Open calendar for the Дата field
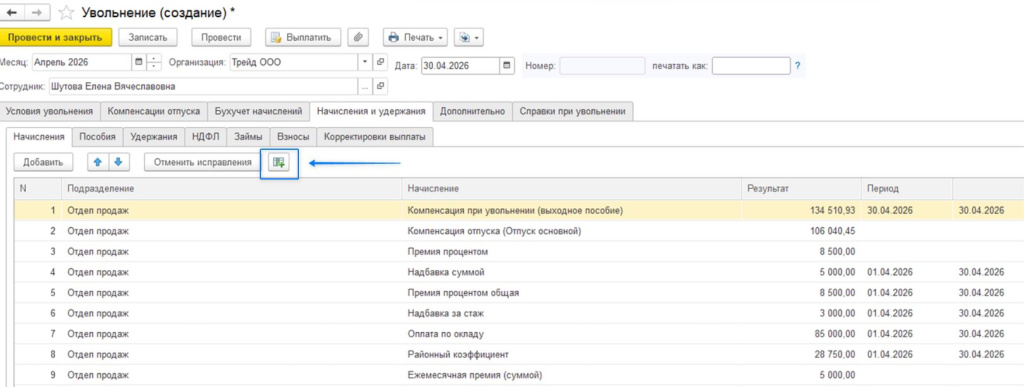The image size is (1024, 387). point(507,66)
